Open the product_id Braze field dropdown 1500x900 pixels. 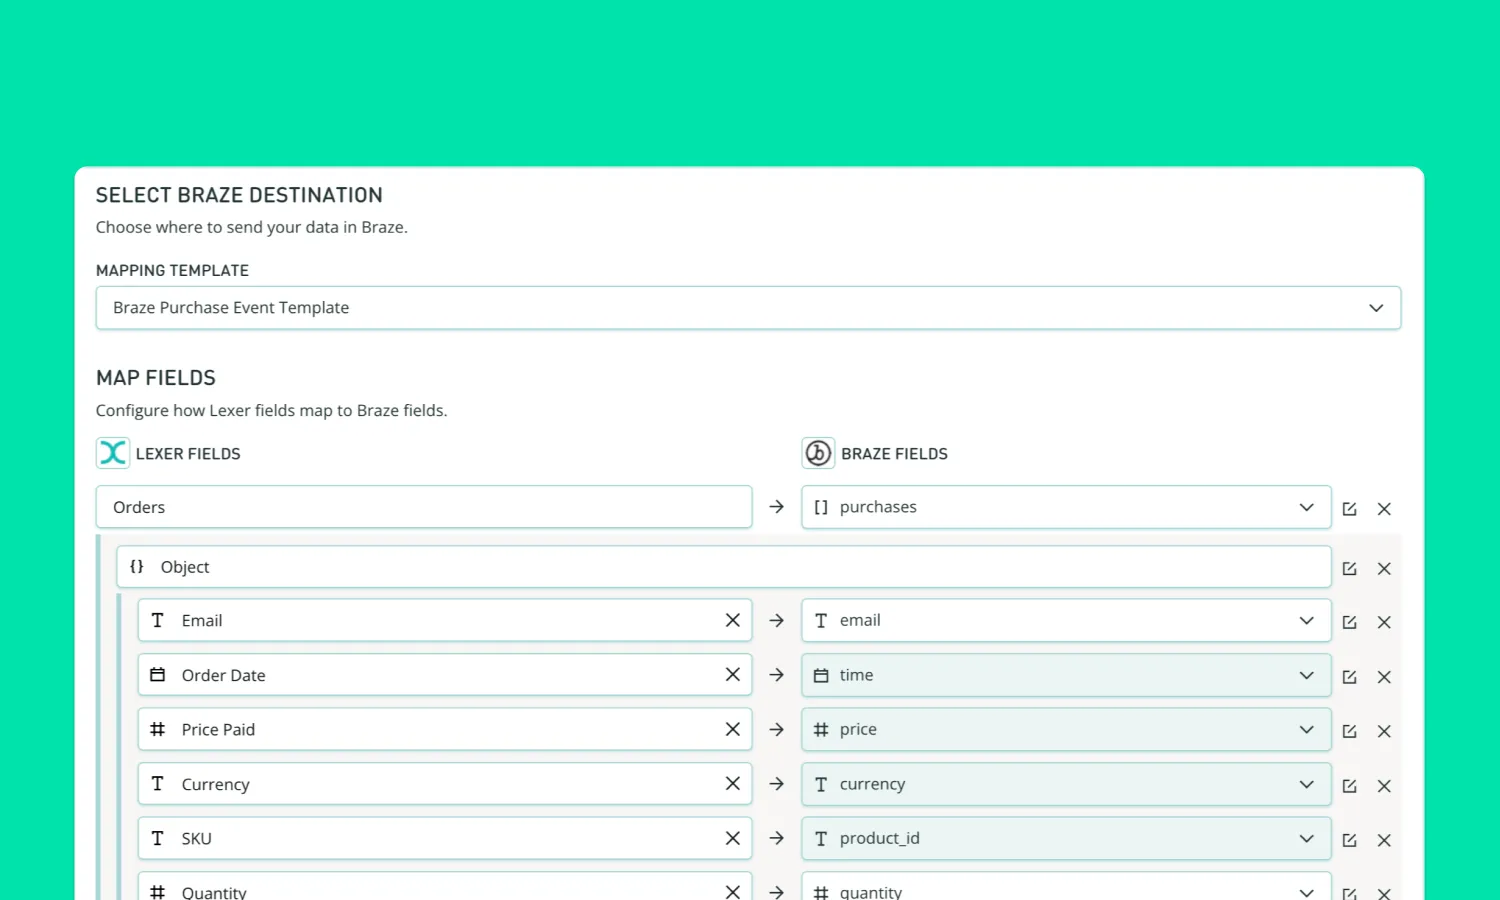[1066, 838]
